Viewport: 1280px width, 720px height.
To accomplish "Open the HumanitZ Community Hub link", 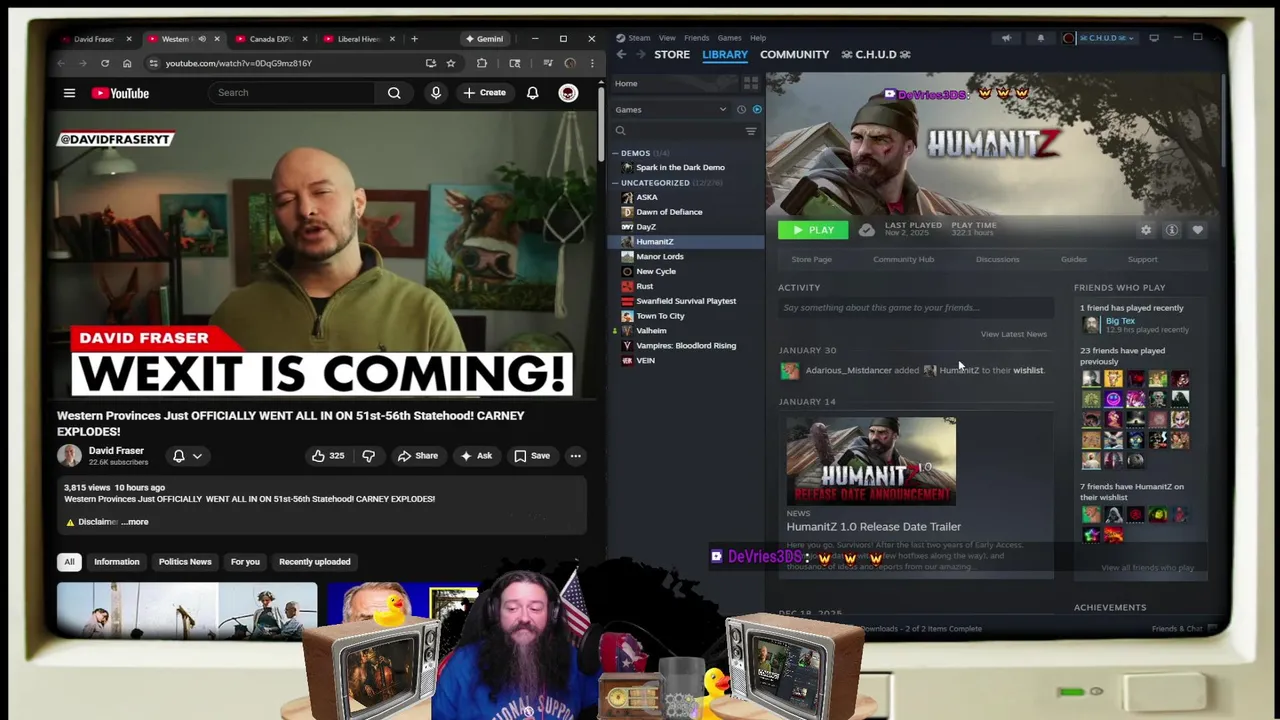I will click(903, 259).
